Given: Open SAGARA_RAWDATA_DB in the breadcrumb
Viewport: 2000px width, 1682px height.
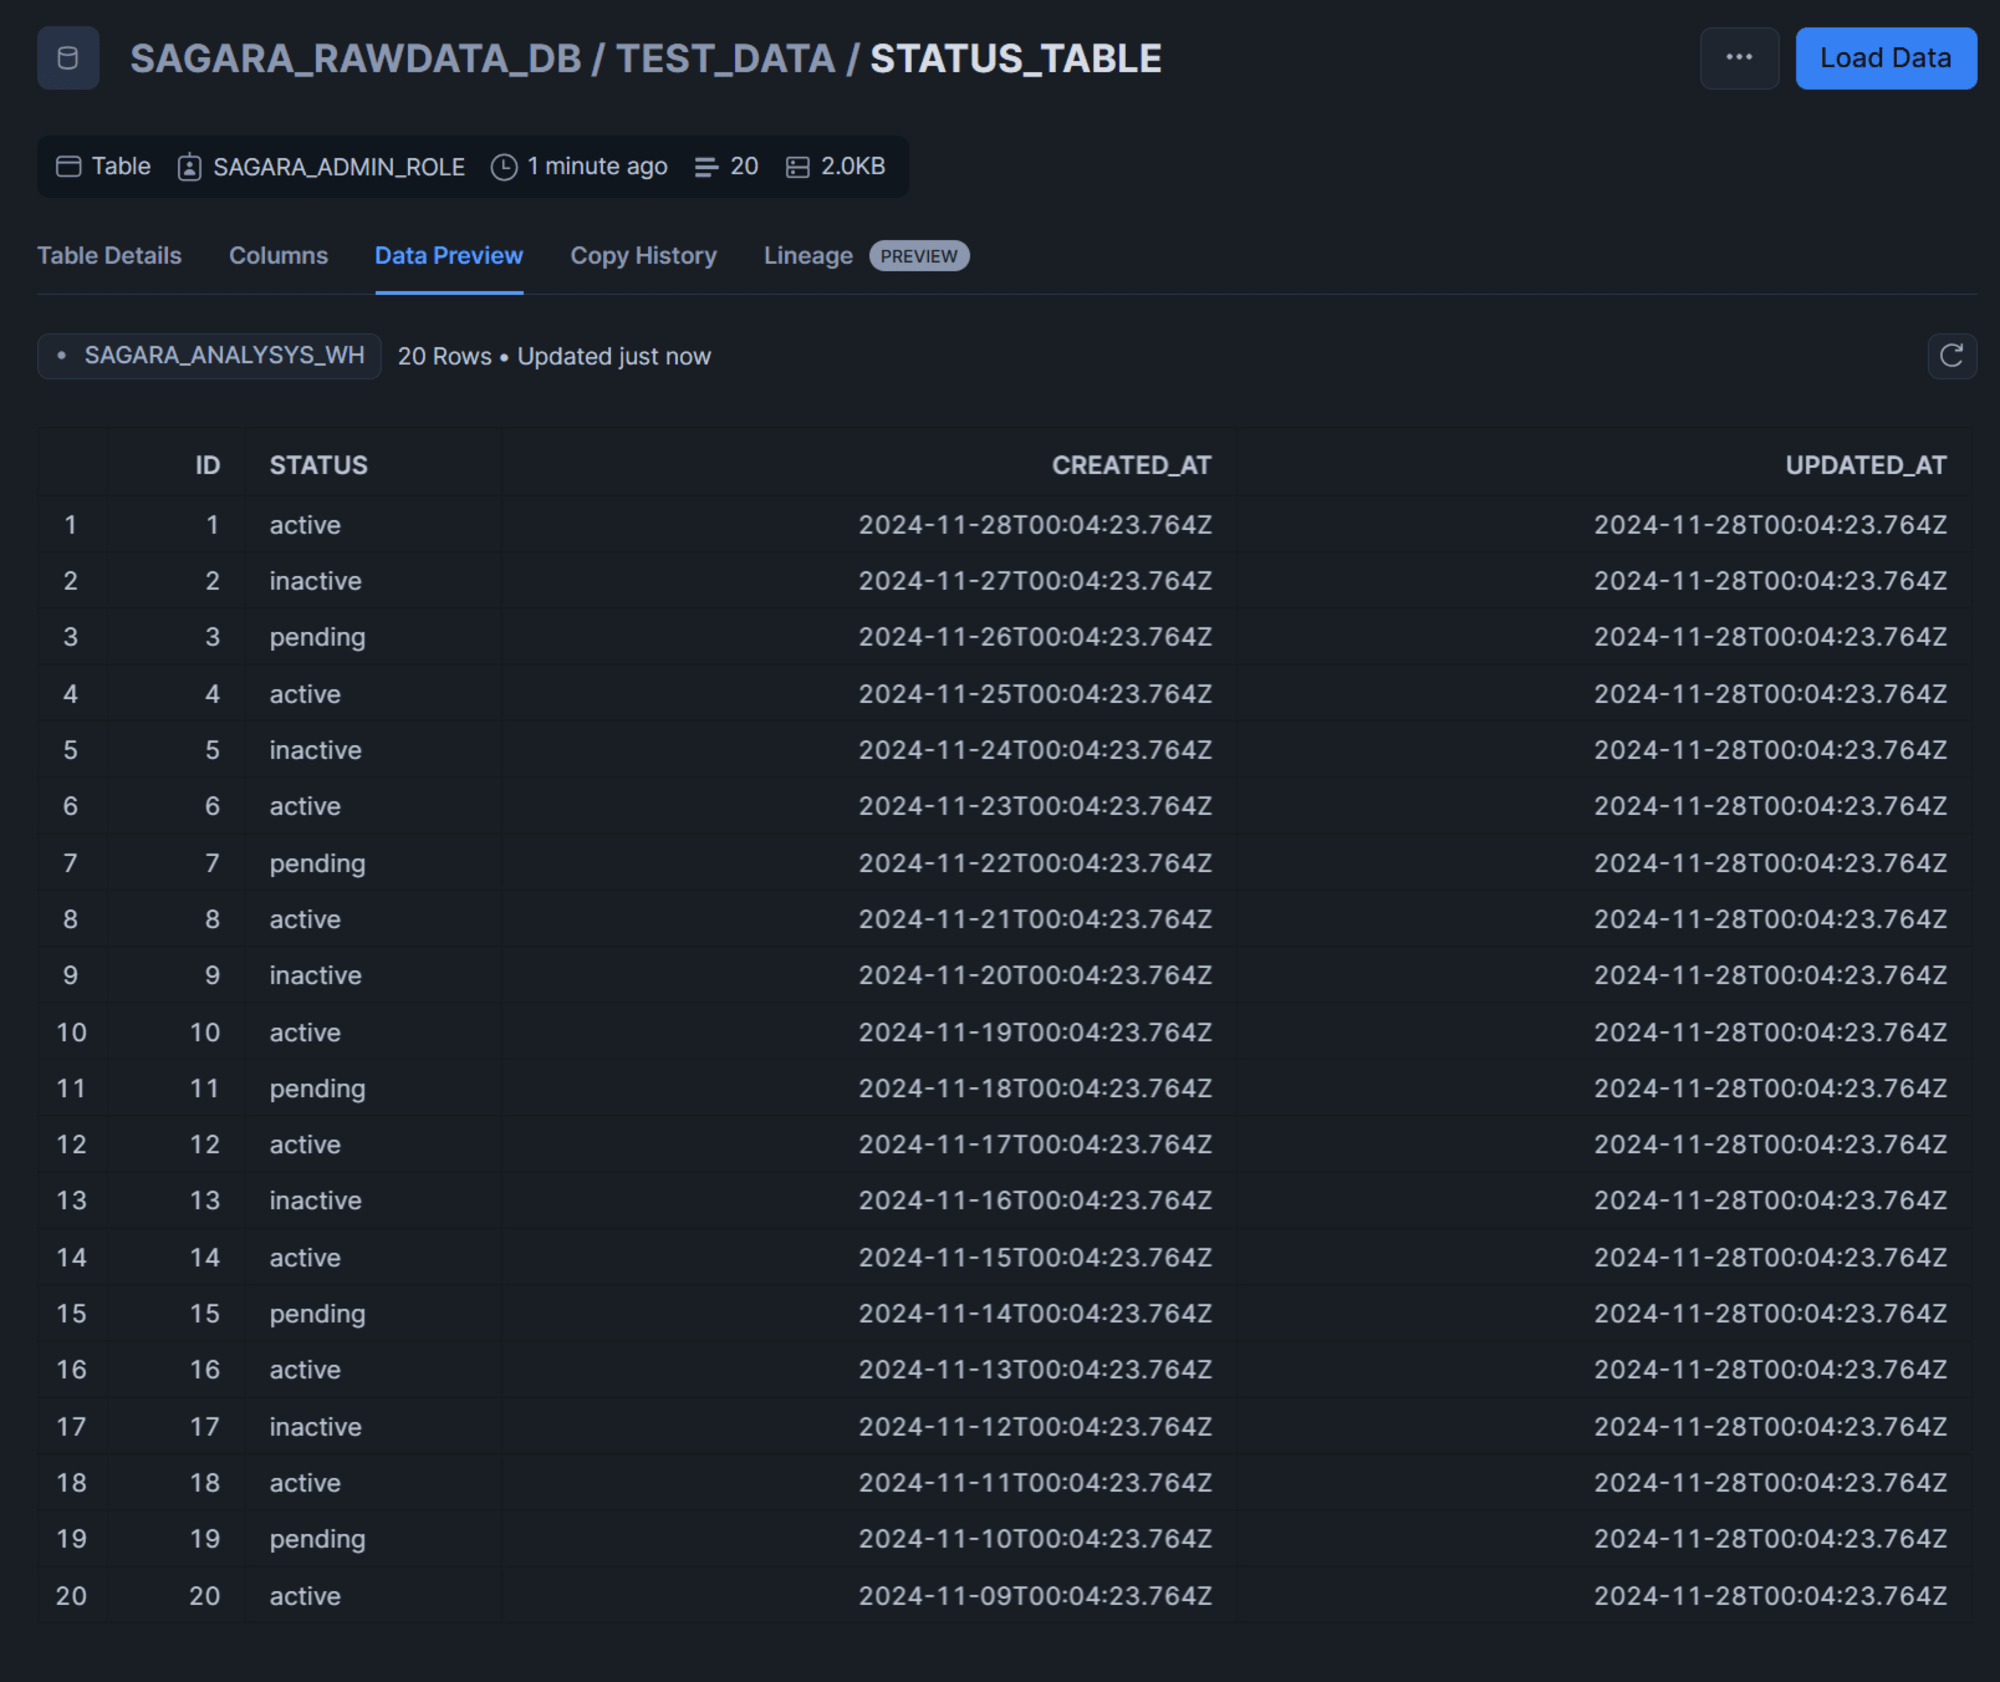Looking at the screenshot, I should tap(355, 59).
